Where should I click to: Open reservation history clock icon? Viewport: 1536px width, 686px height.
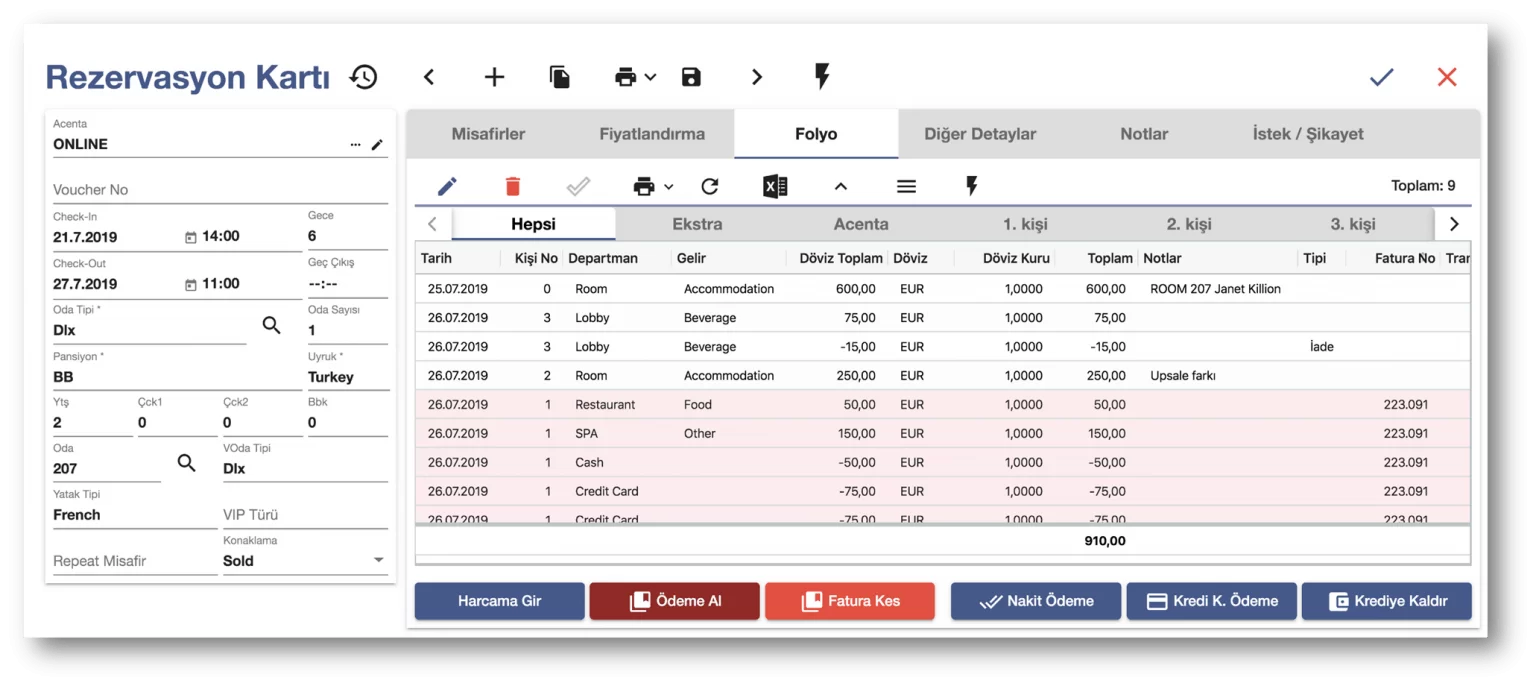[363, 77]
